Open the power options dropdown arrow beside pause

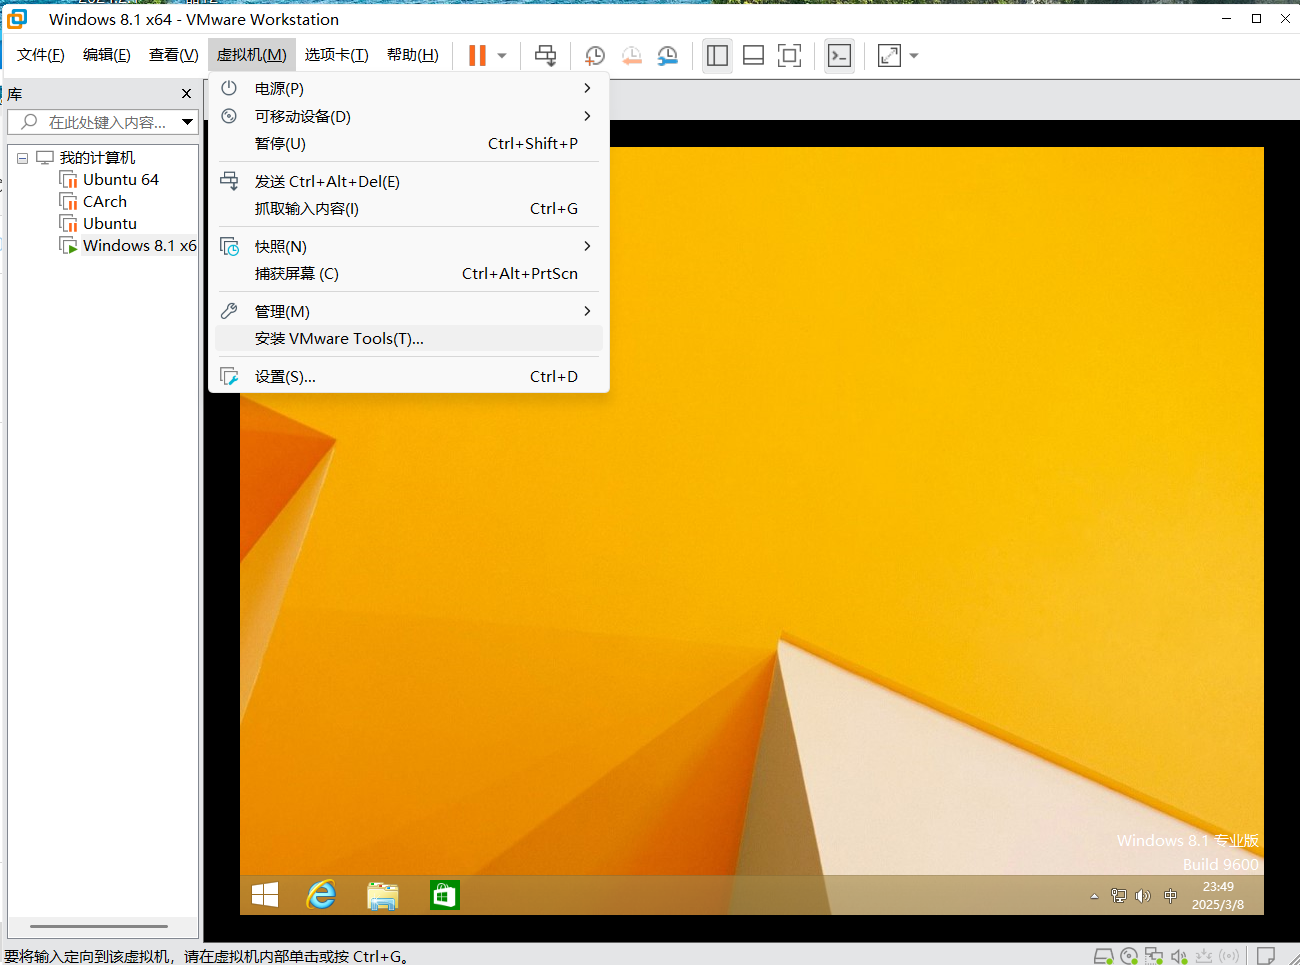pos(502,56)
